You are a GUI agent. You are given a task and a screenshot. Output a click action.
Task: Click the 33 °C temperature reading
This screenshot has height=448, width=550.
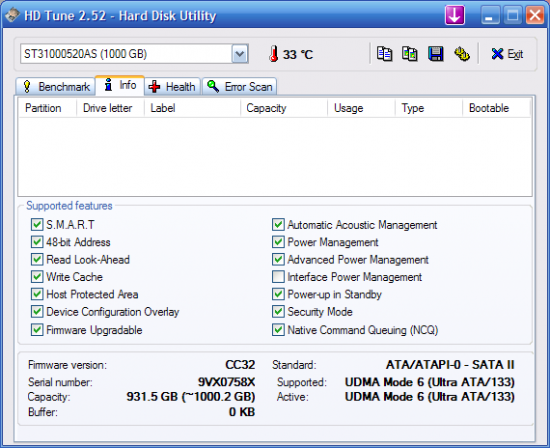pos(298,55)
